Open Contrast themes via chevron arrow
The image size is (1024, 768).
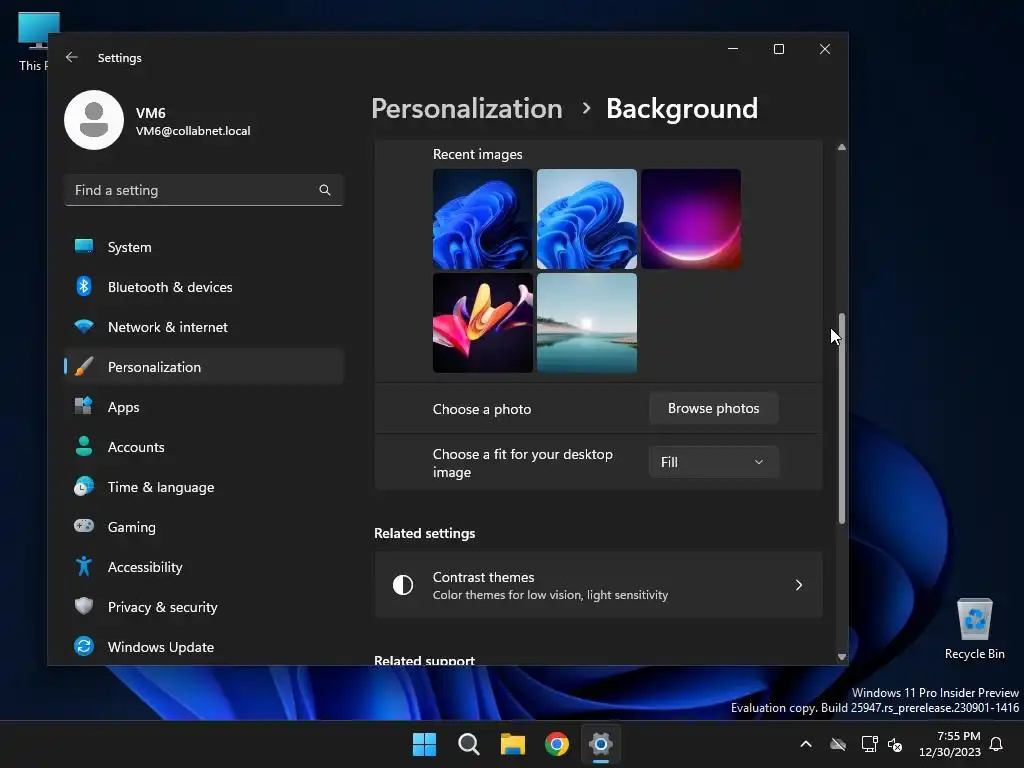799,585
